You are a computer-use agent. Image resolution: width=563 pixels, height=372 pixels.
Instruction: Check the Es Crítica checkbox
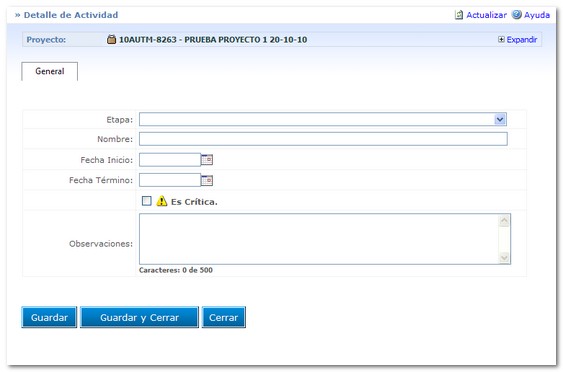pyautogui.click(x=146, y=201)
